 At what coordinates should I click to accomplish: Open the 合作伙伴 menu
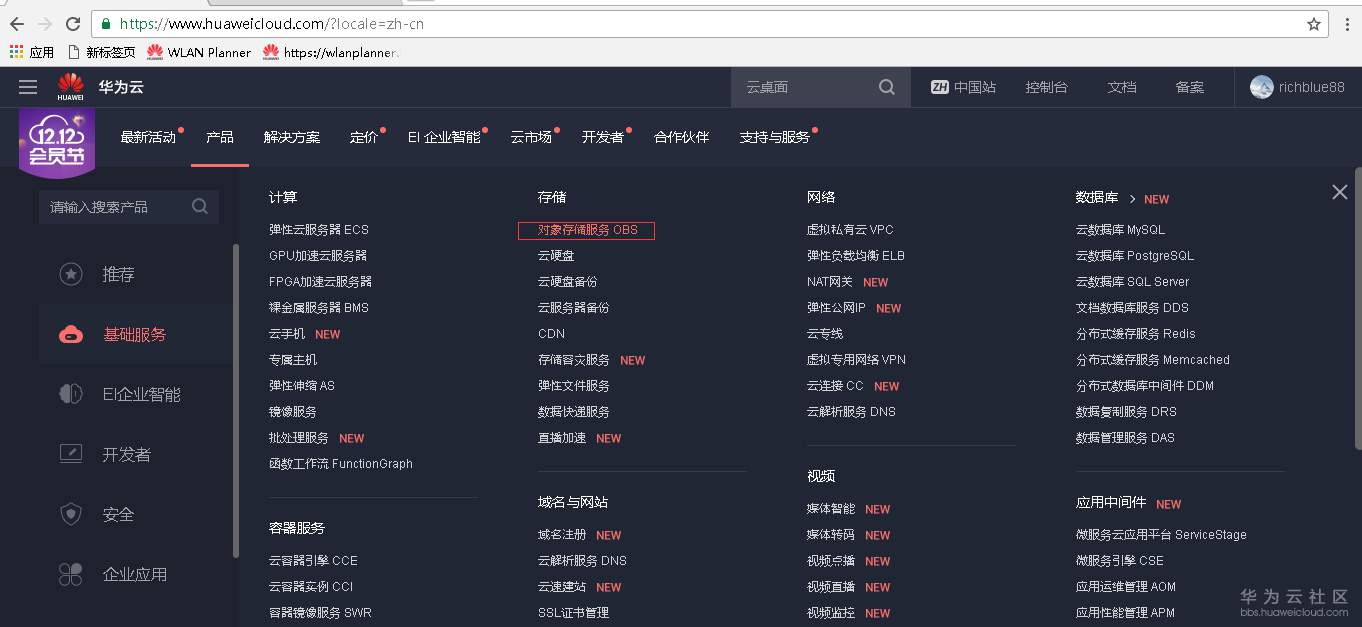pyautogui.click(x=682, y=137)
